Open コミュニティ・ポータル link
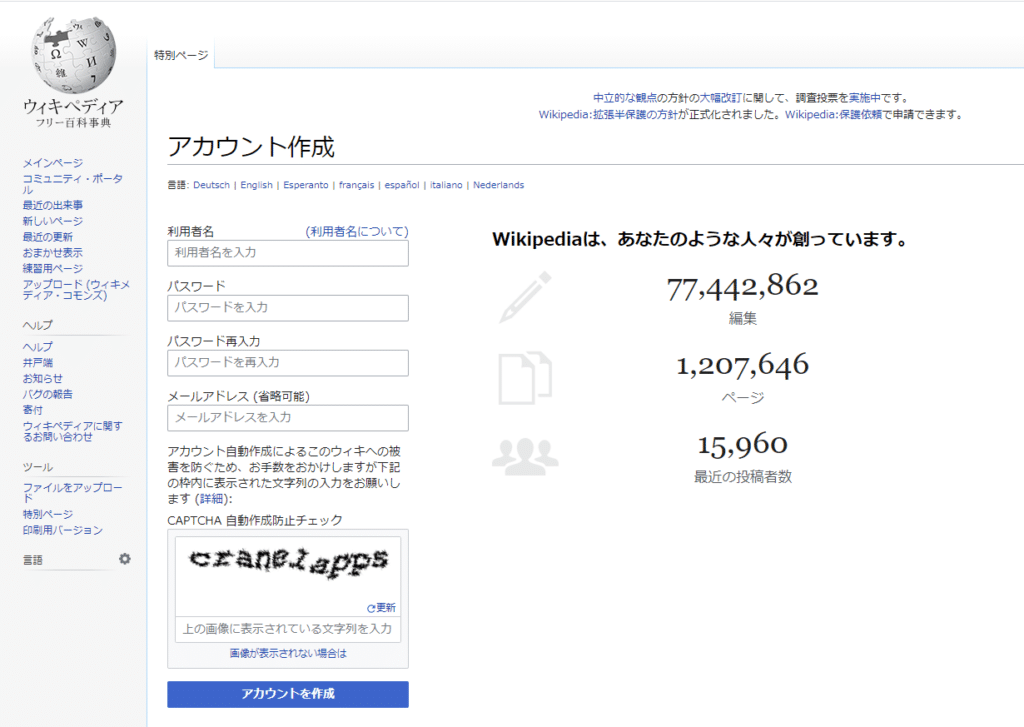Image resolution: width=1024 pixels, height=727 pixels. tap(72, 184)
